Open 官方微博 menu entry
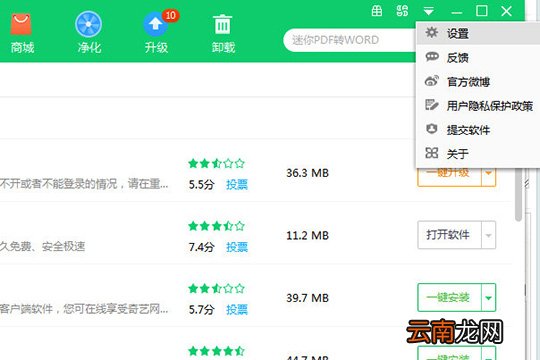Viewport: 540px width, 360px height. (478, 82)
